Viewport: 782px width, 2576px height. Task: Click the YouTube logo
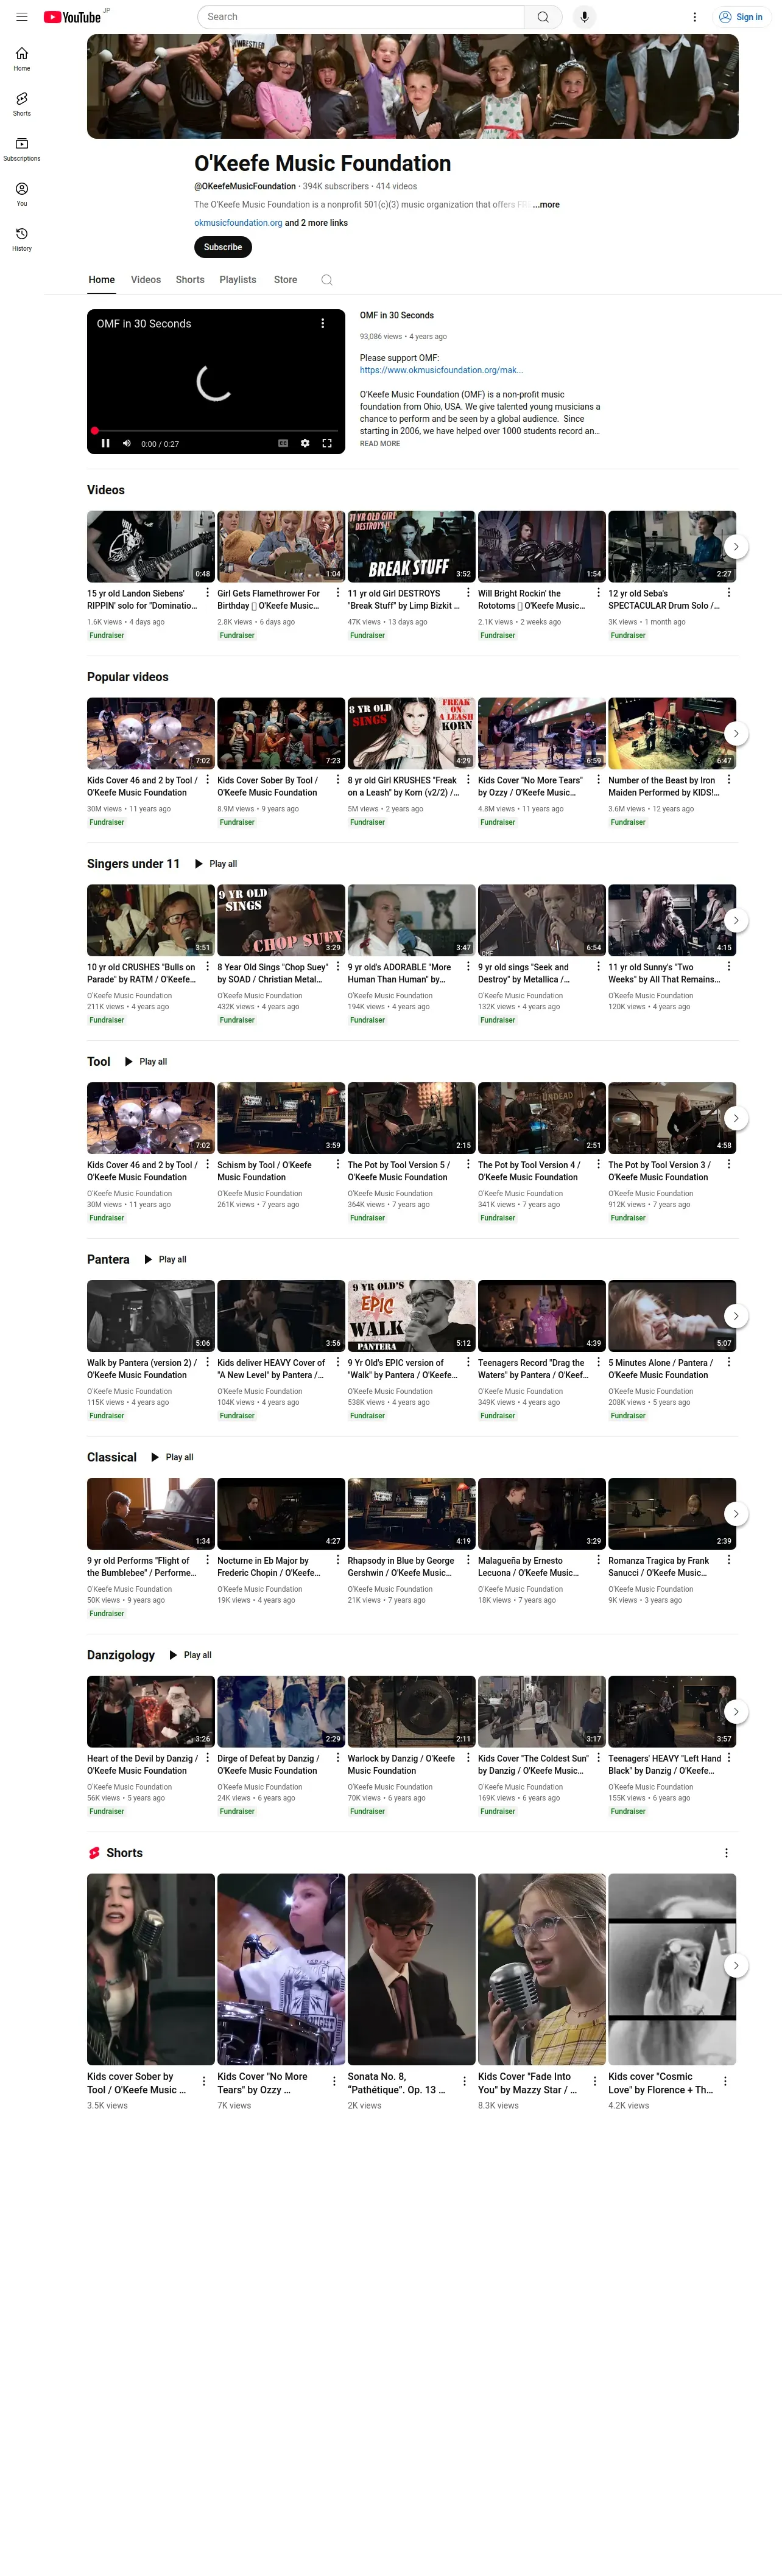click(72, 17)
